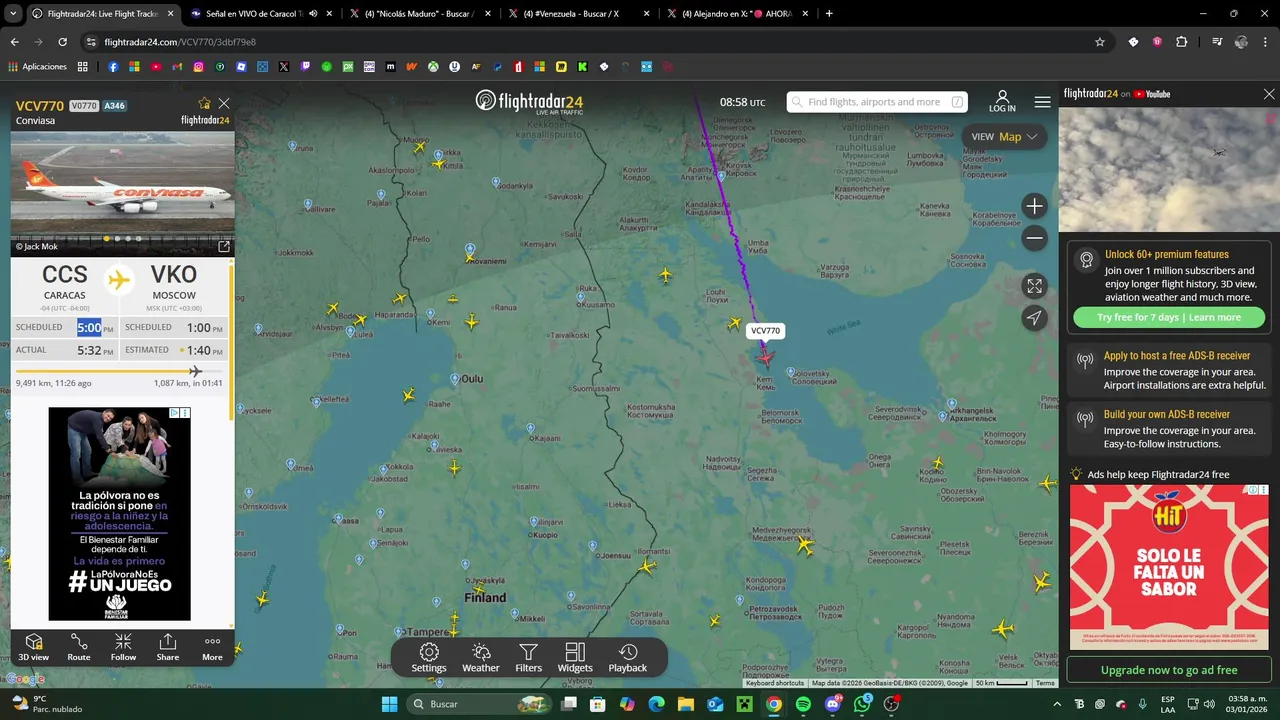The height and width of the screenshot is (720, 1280).
Task: Reload the current page
Action: coord(62,42)
